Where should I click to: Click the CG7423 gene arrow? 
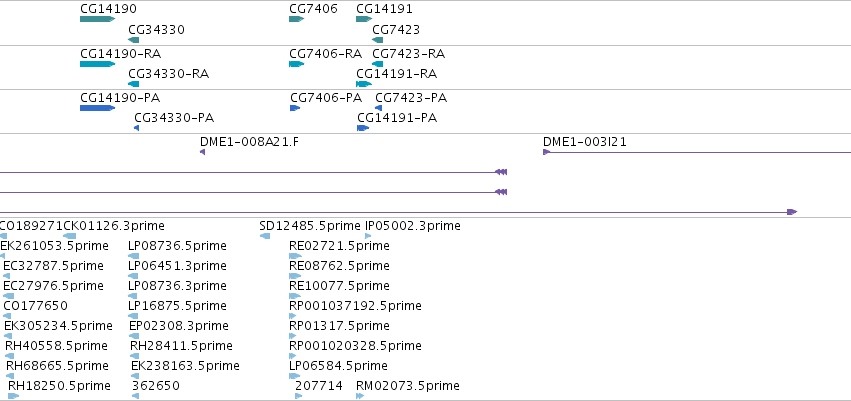[378, 40]
